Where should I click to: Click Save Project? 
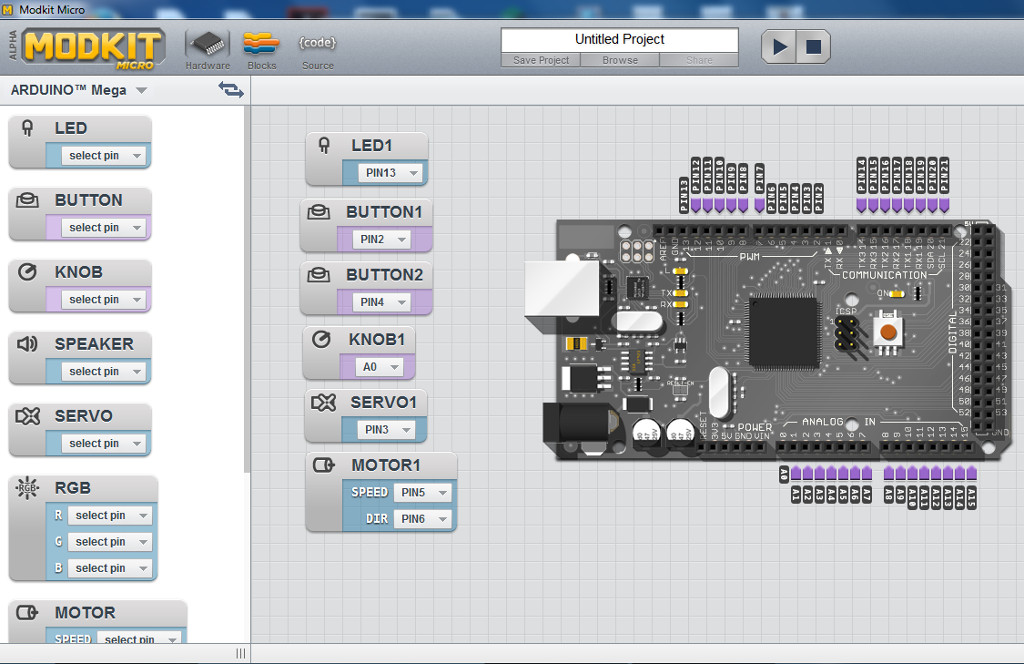[541, 60]
